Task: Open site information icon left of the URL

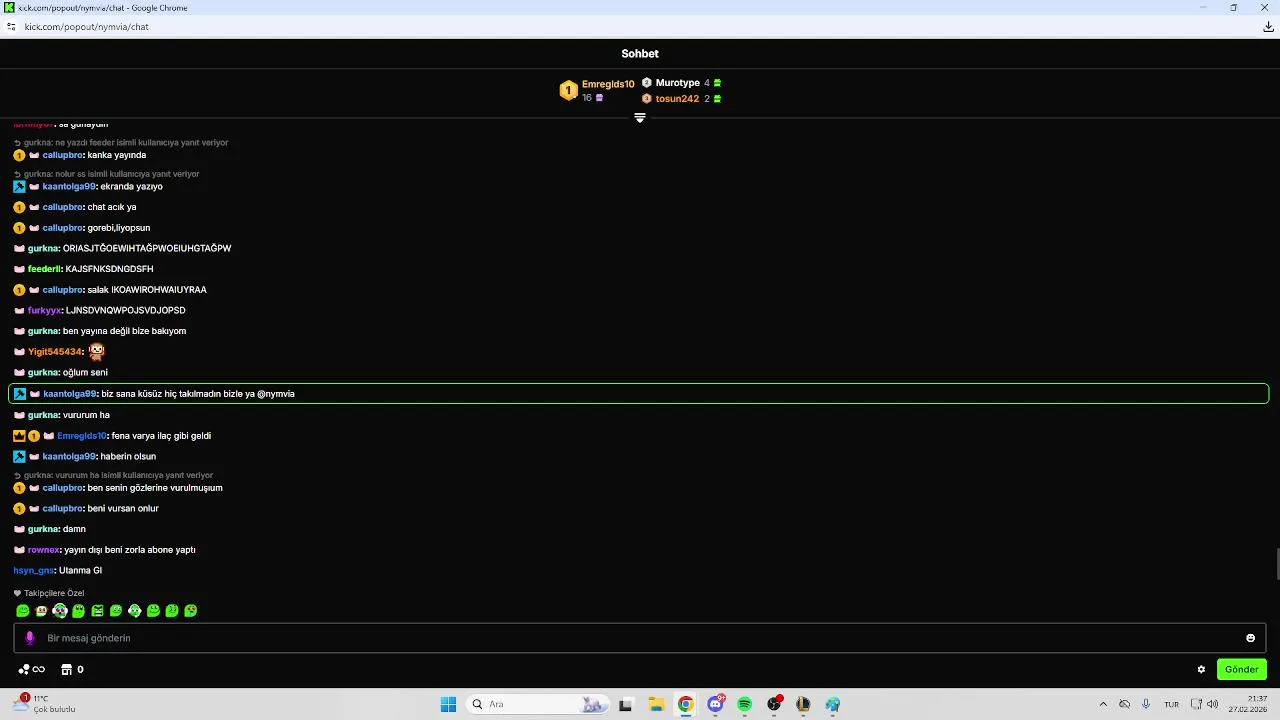Action: (11, 27)
